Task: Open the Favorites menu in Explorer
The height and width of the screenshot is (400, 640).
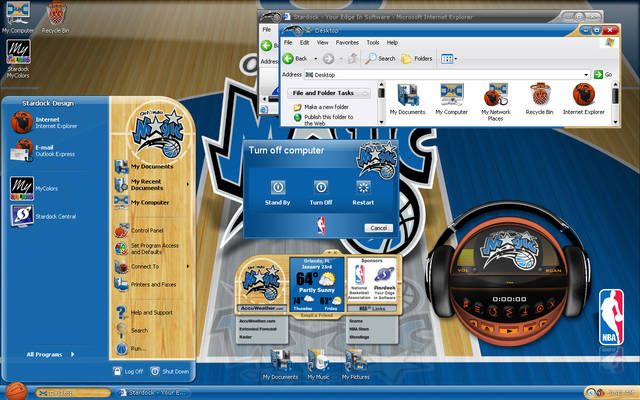Action: [x=347, y=43]
